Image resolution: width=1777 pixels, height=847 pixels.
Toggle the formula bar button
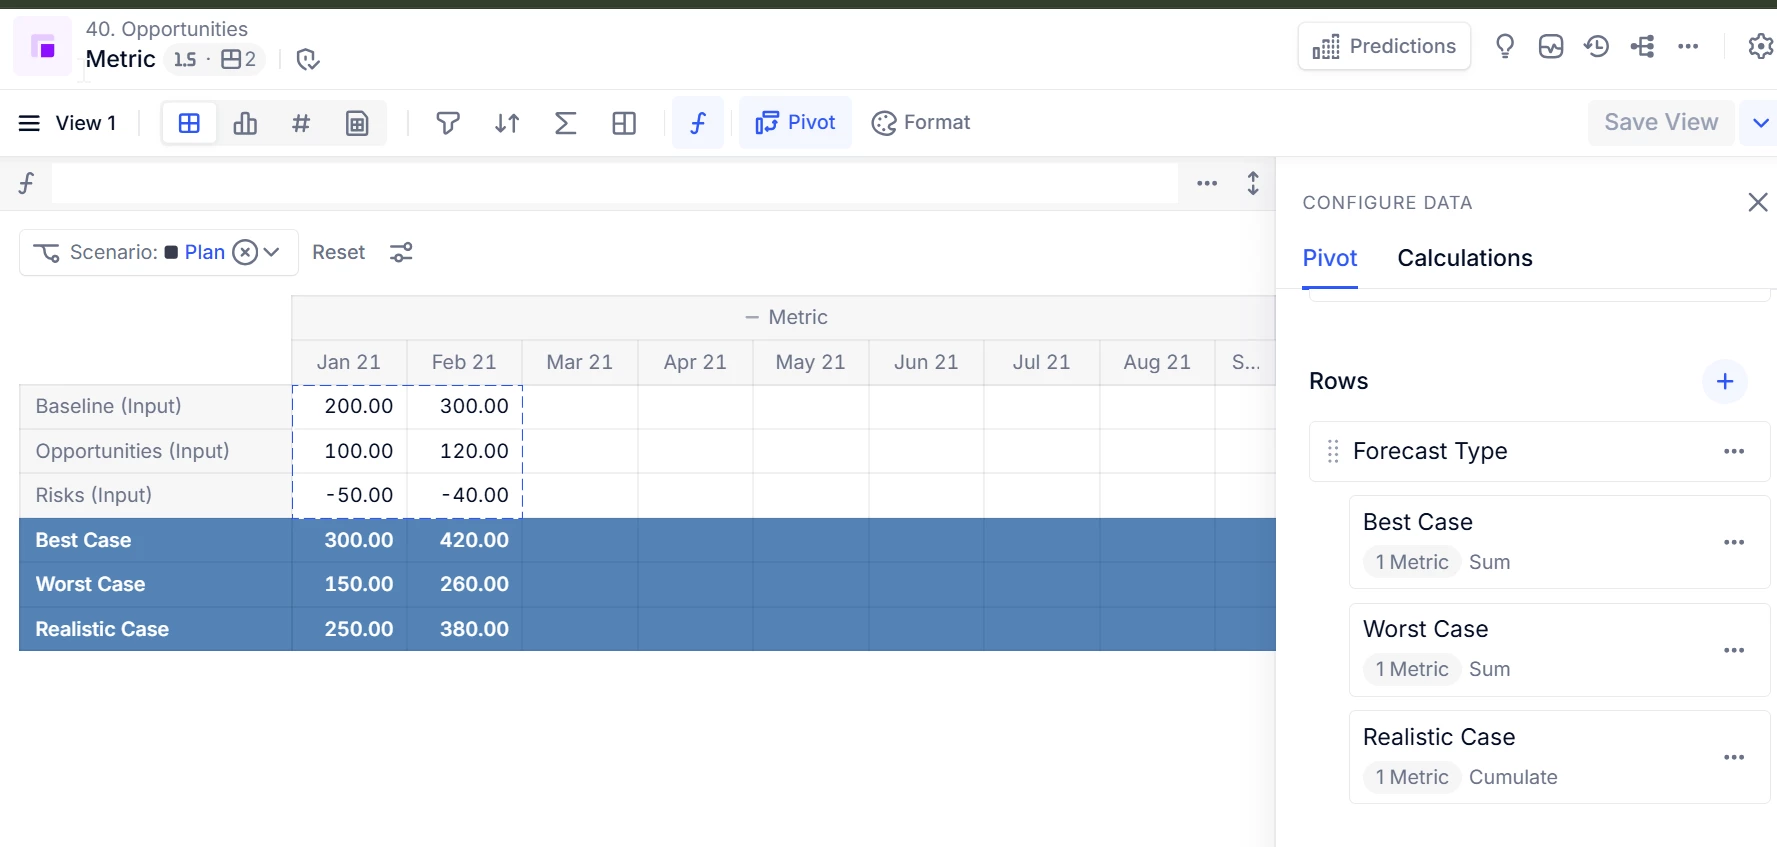698,123
